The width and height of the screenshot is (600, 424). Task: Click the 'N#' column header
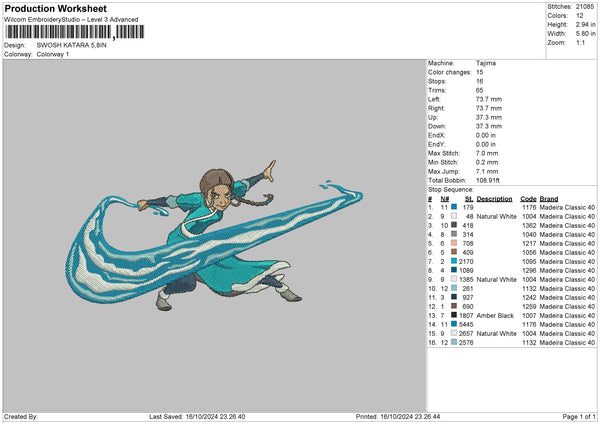tap(445, 199)
